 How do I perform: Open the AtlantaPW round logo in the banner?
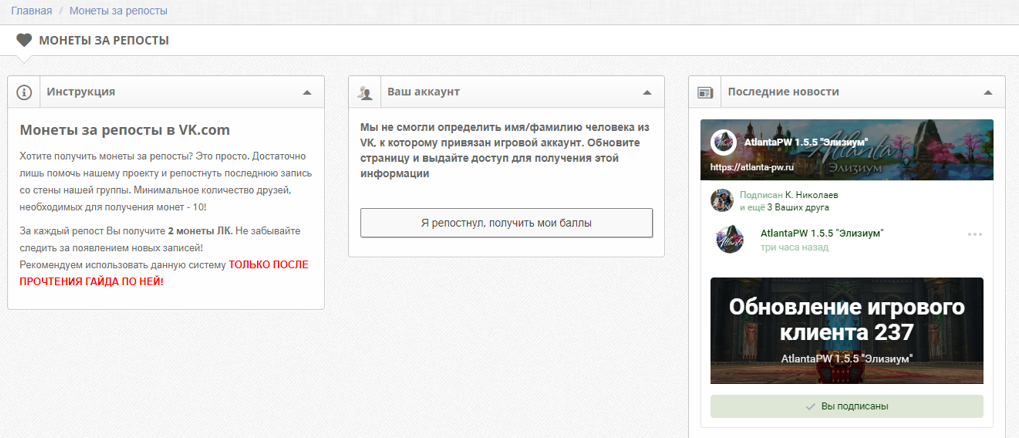tap(723, 142)
